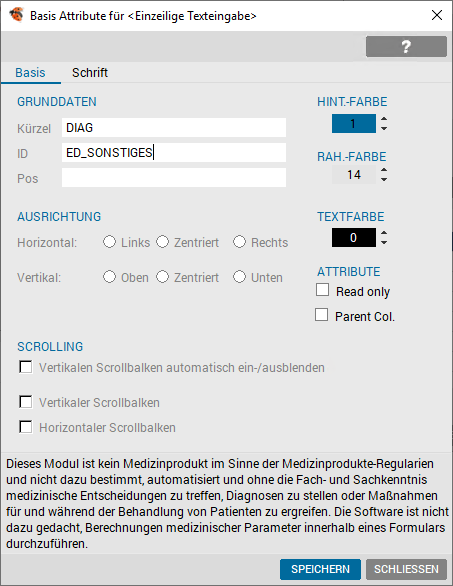Enable the Read only checkbox
453x586 pixels.
pos(323,290)
